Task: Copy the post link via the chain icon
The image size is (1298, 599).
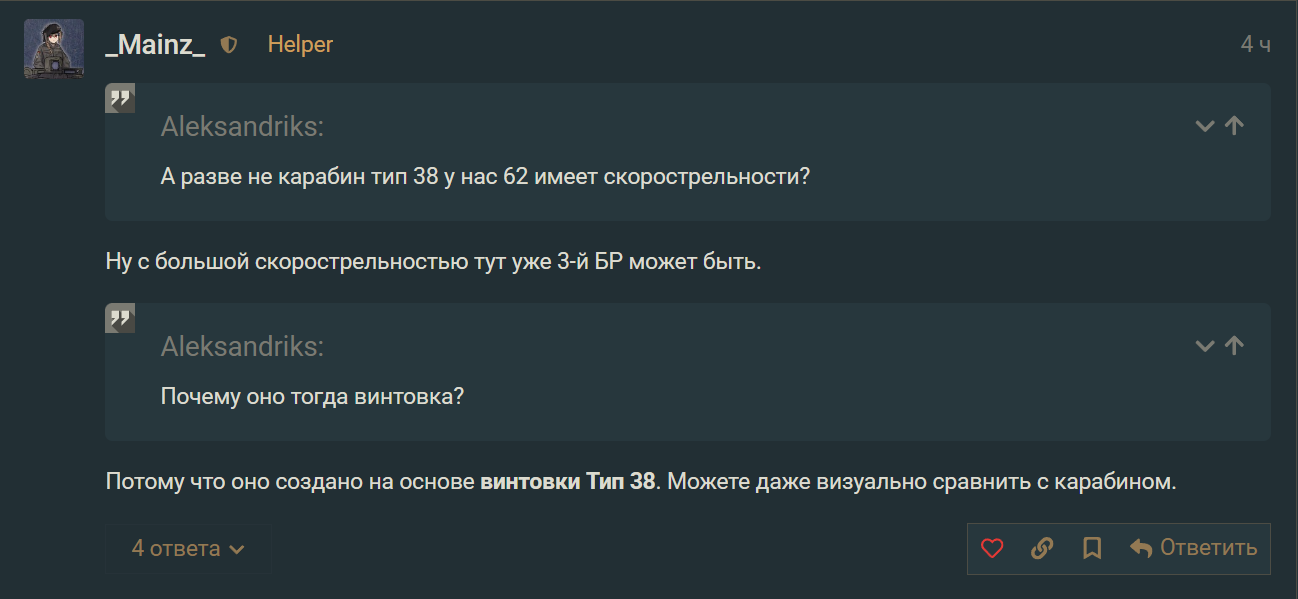Action: coord(1042,548)
